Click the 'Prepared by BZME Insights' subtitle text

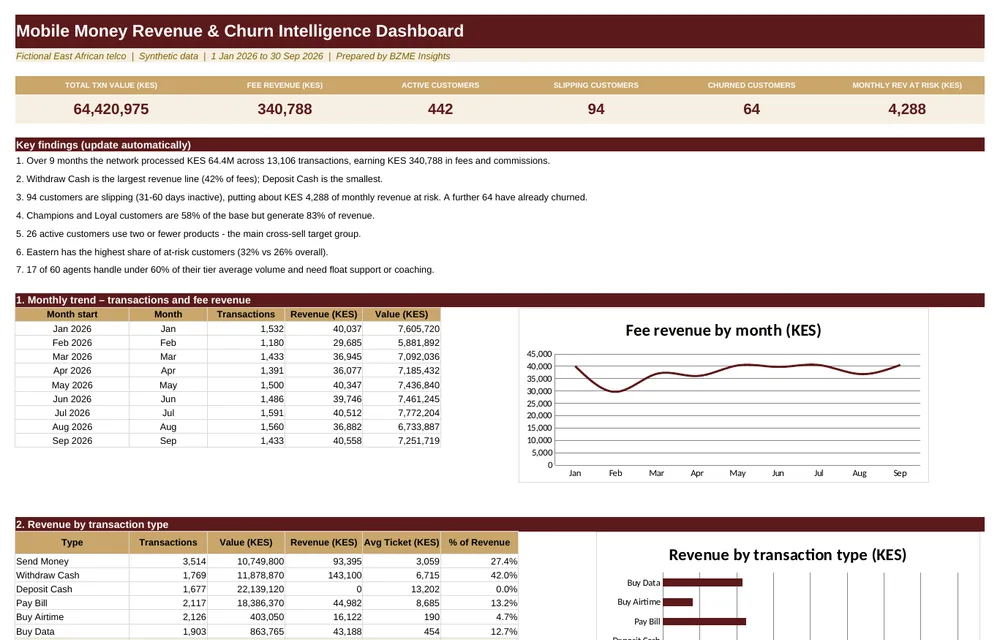393,56
